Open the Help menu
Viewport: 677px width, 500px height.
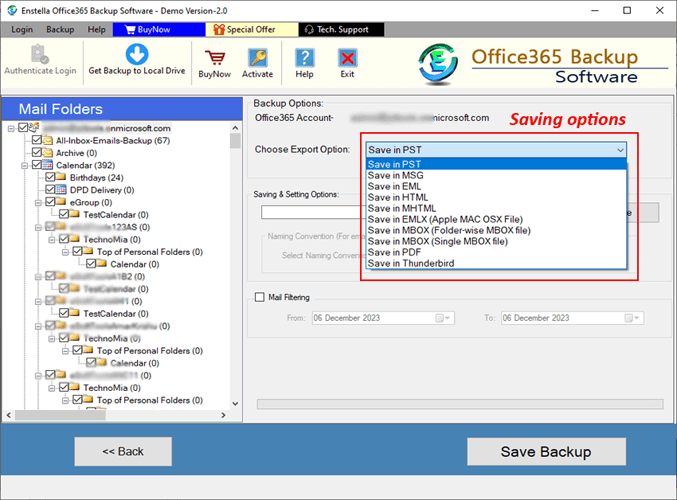(x=96, y=29)
